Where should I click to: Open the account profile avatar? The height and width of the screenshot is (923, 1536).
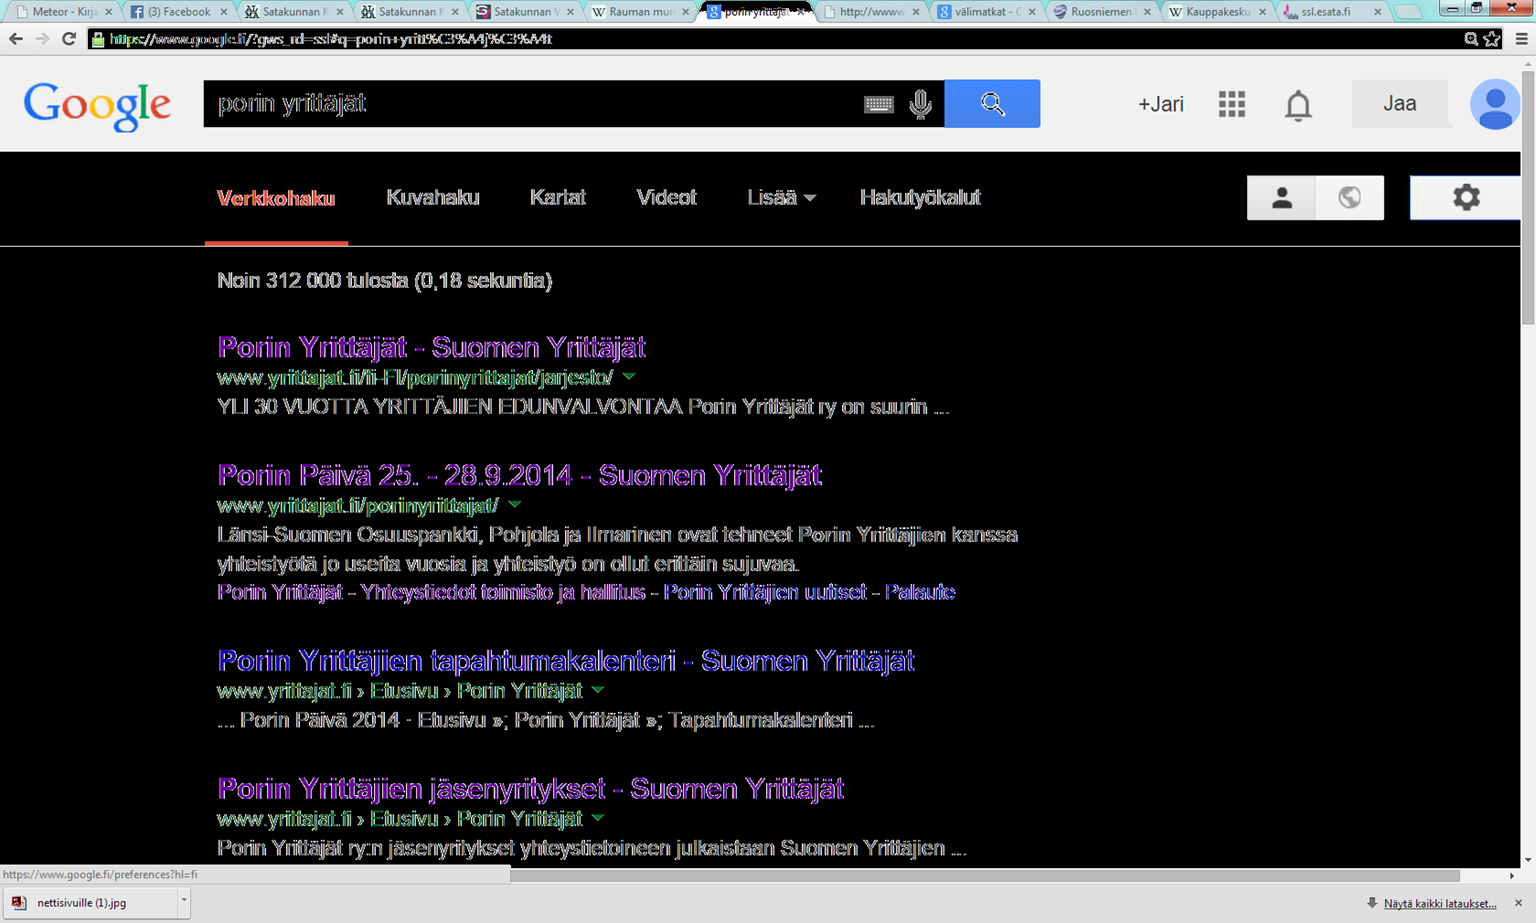point(1494,104)
